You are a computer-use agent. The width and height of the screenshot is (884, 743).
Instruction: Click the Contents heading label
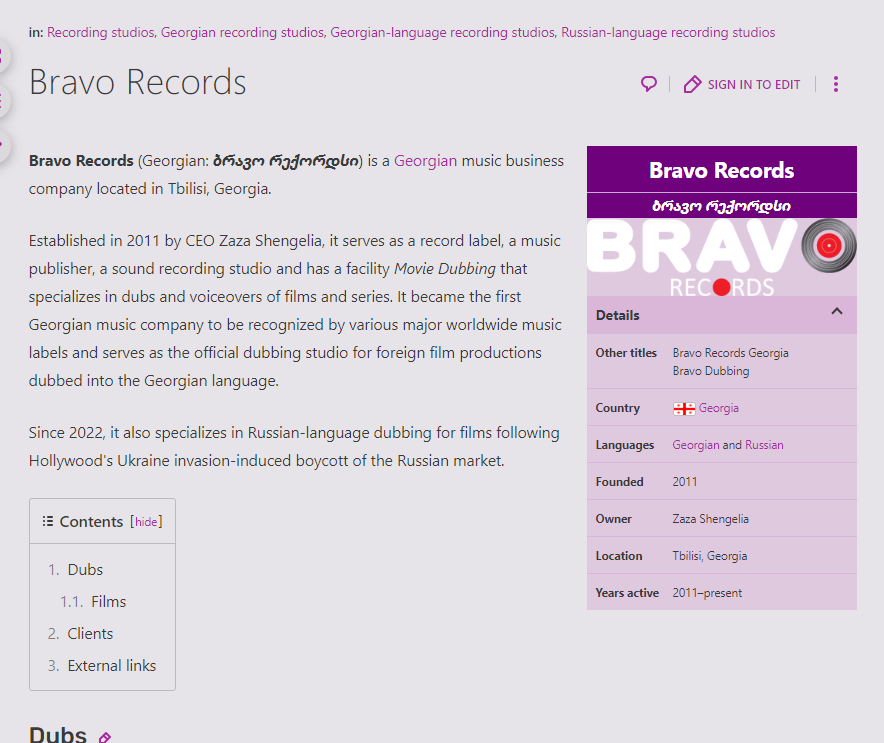pyautogui.click(x=91, y=521)
